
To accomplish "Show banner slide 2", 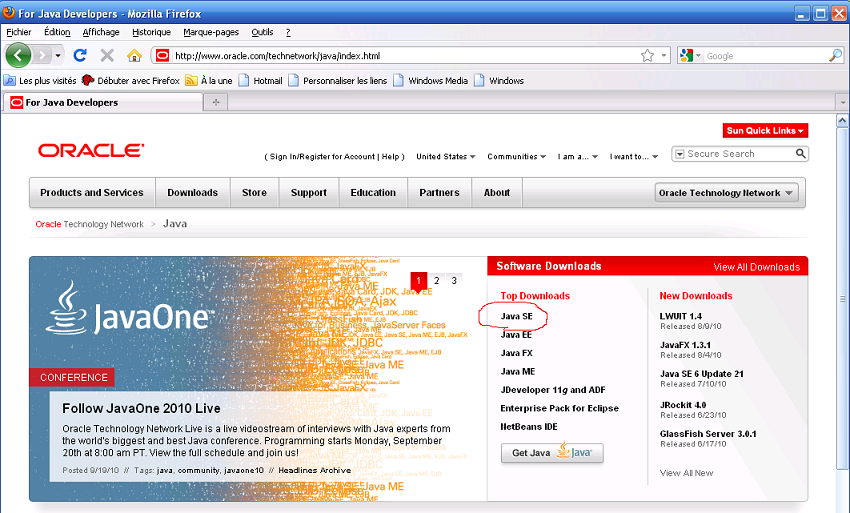I will click(x=436, y=280).
